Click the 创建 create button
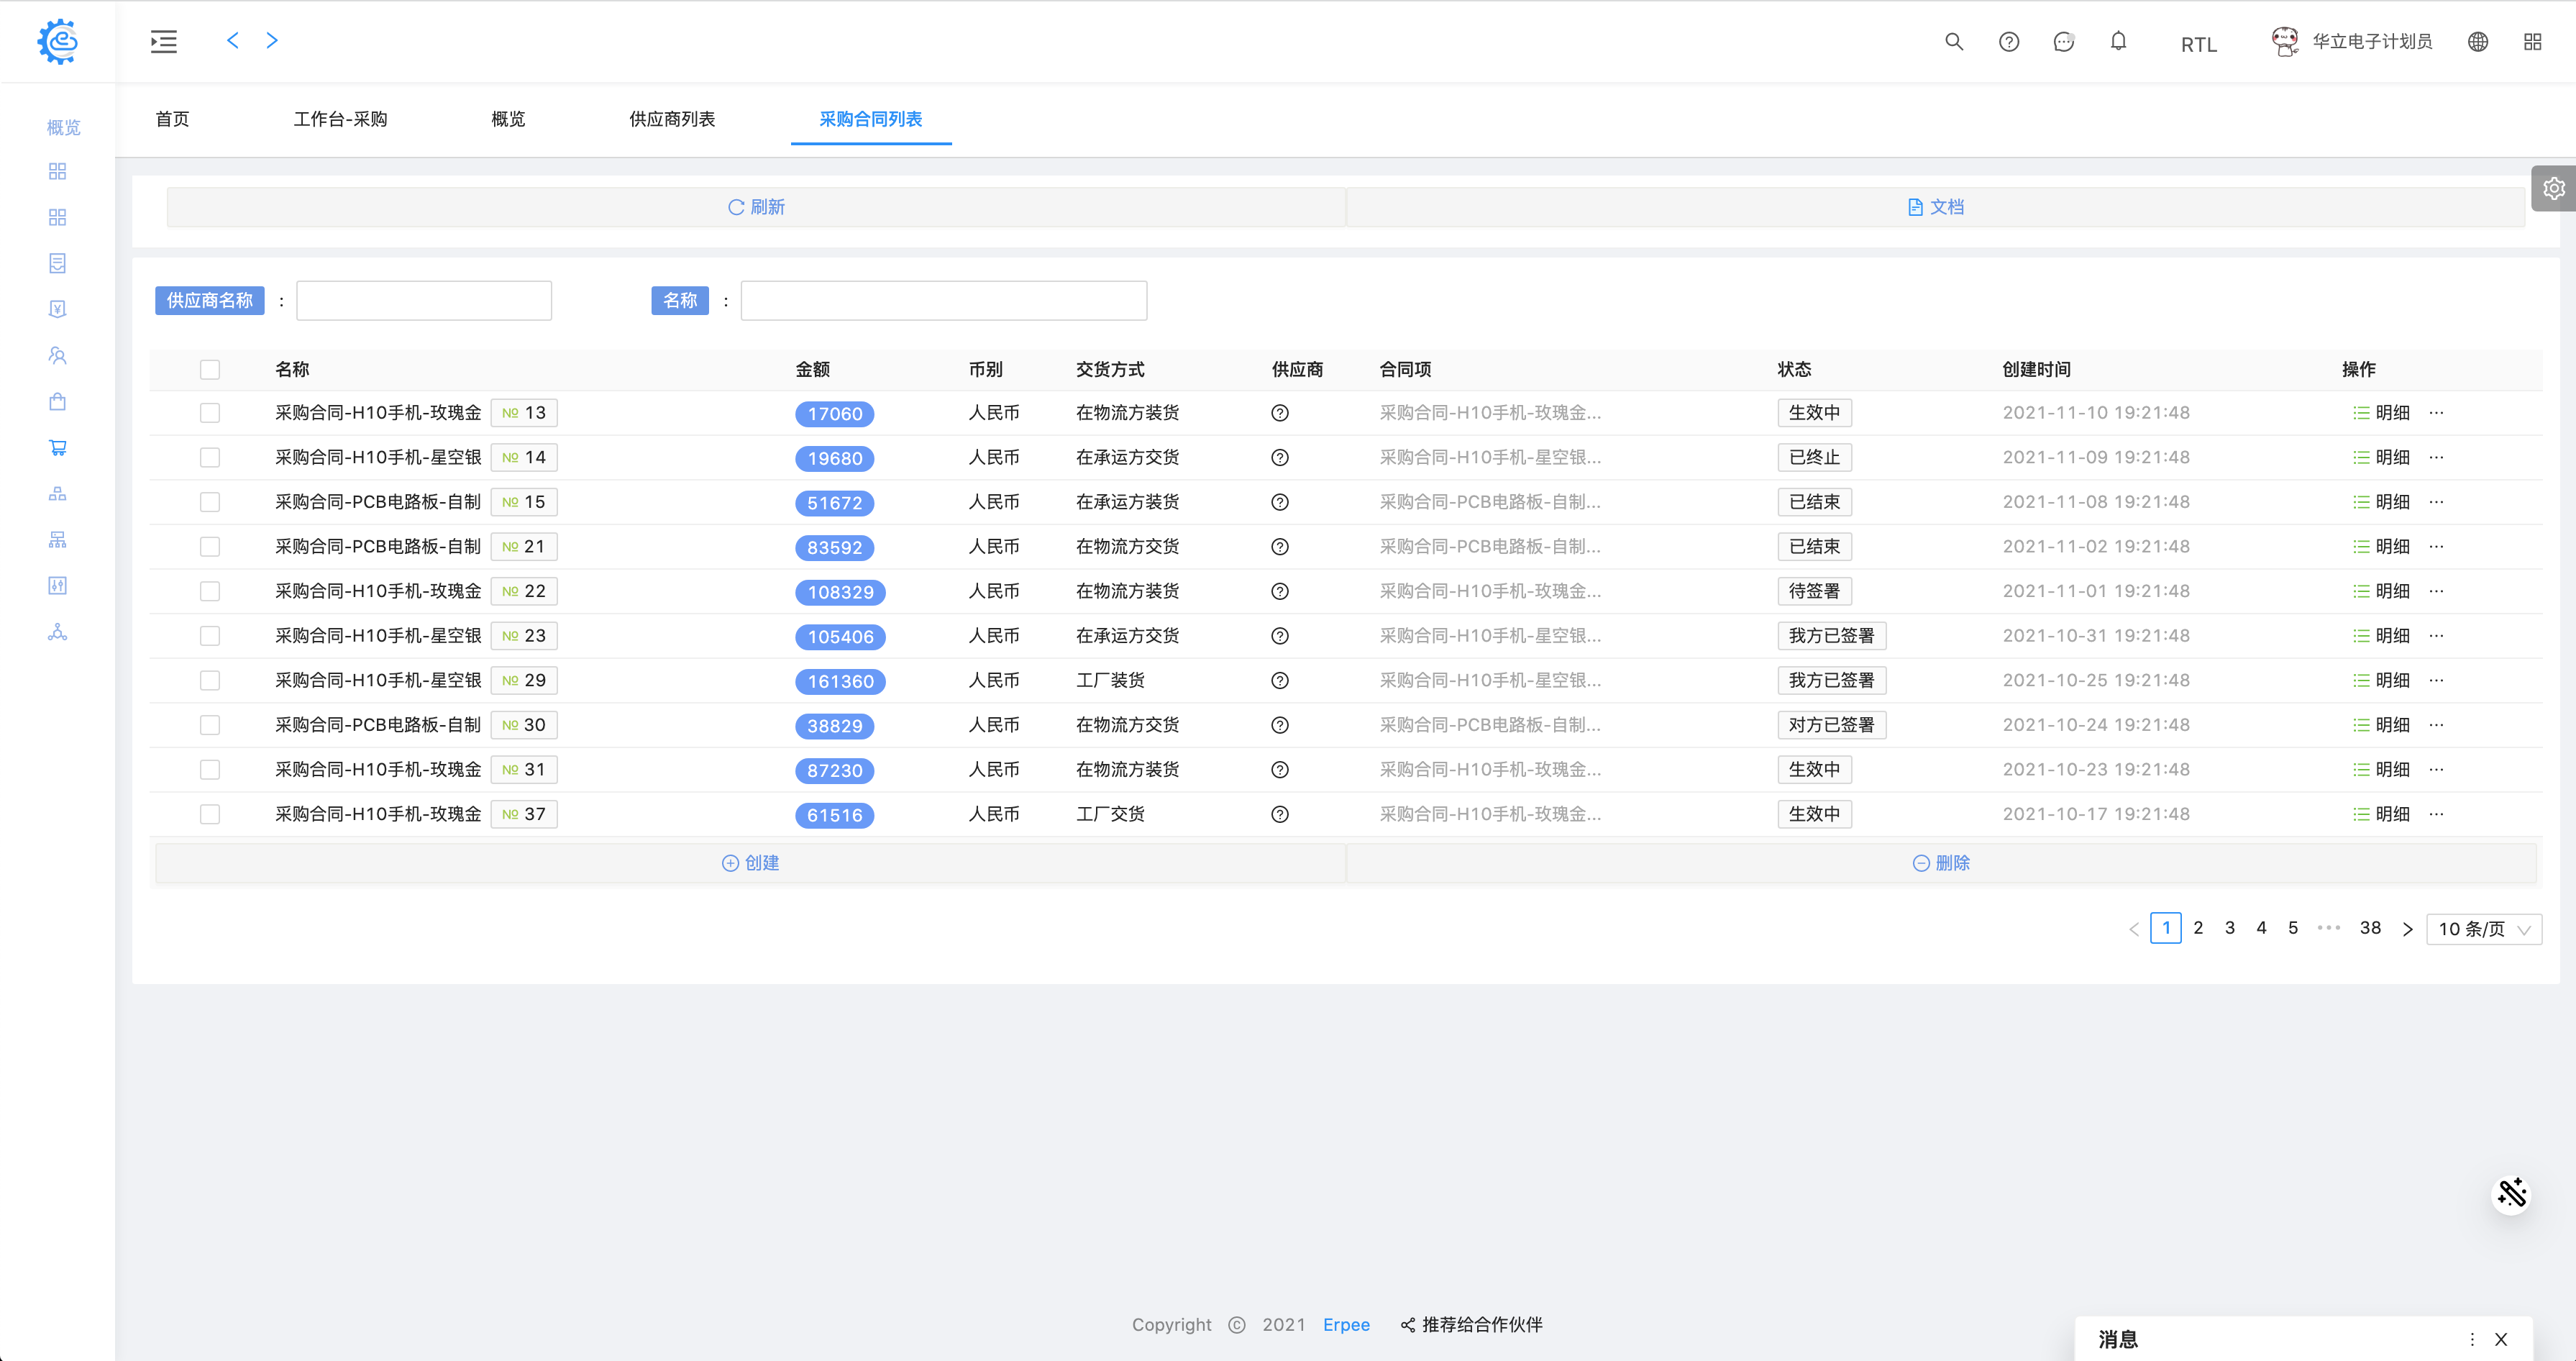2576x1361 pixels. coord(750,863)
